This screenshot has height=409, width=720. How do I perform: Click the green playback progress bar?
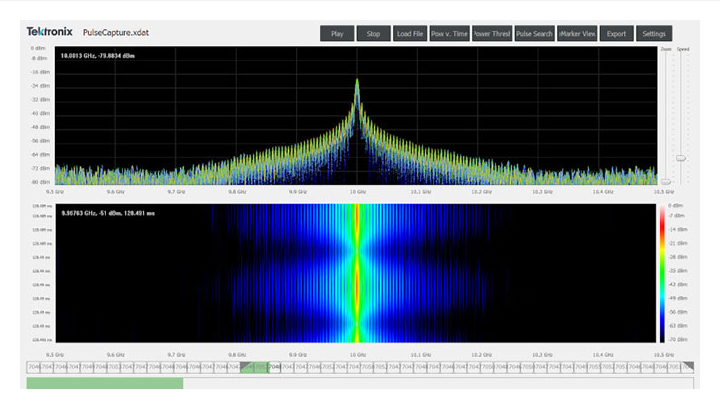click(105, 383)
